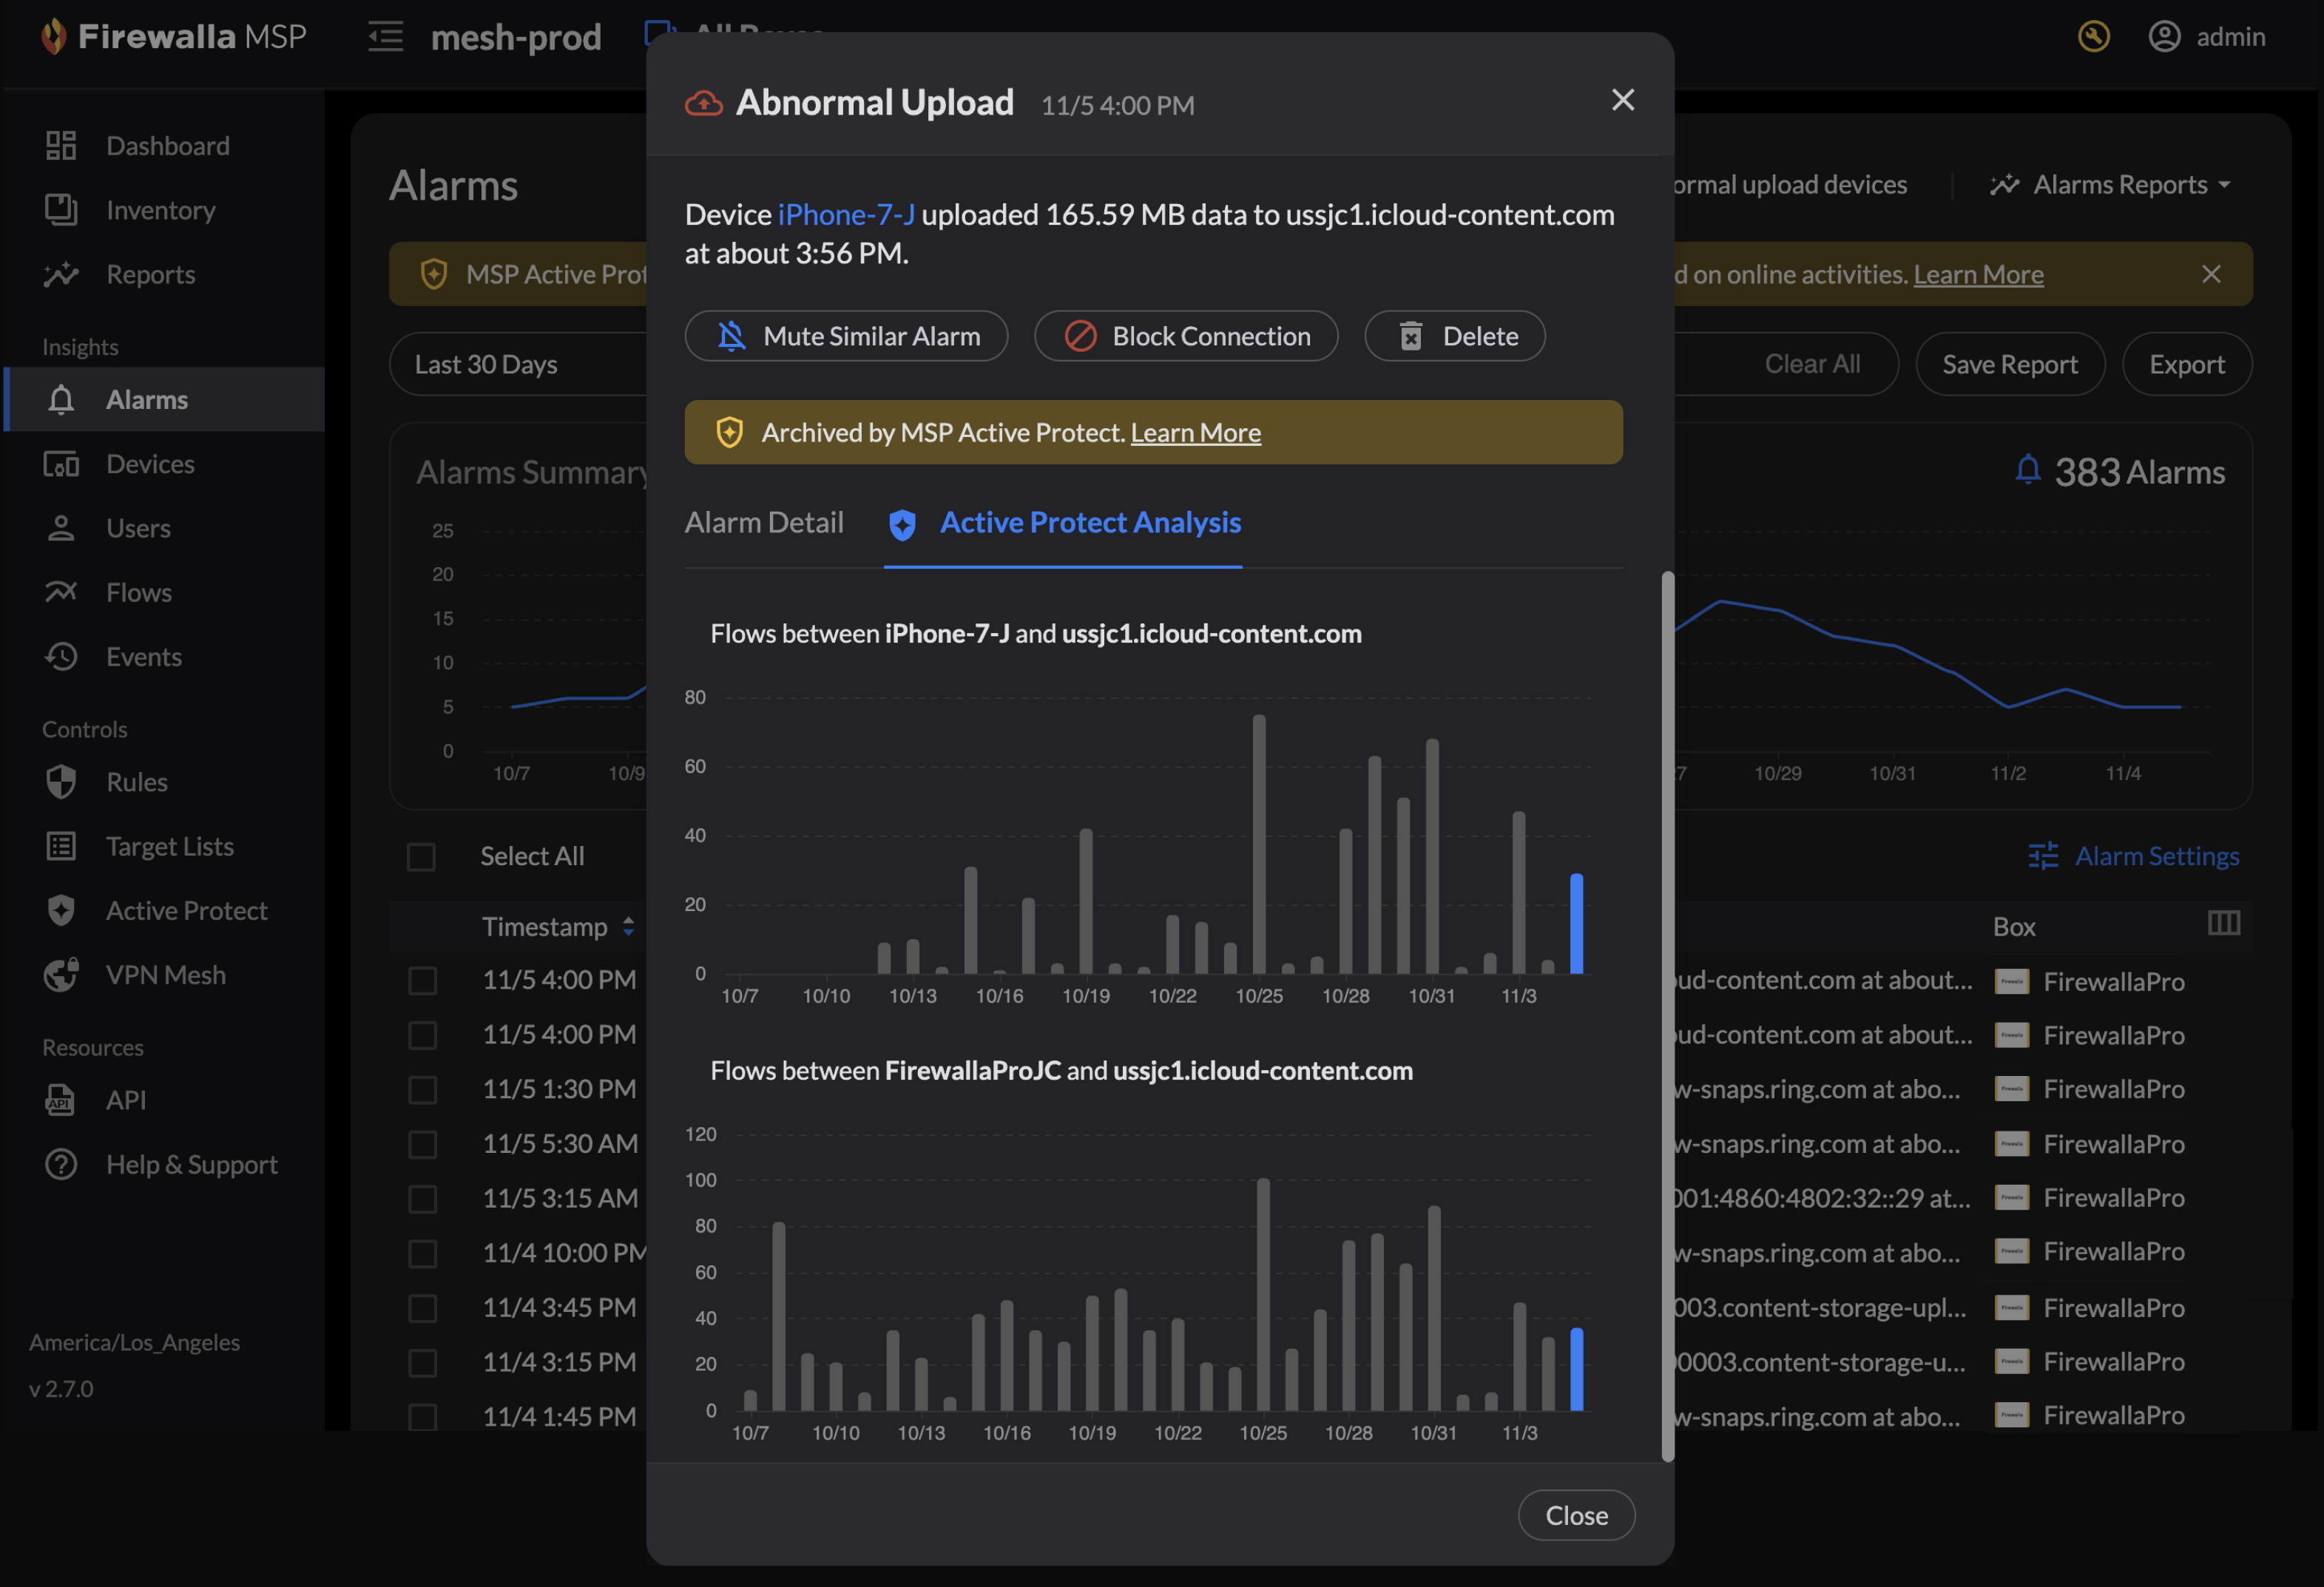Click the Save Report button
The height and width of the screenshot is (1587, 2324).
tap(2009, 364)
